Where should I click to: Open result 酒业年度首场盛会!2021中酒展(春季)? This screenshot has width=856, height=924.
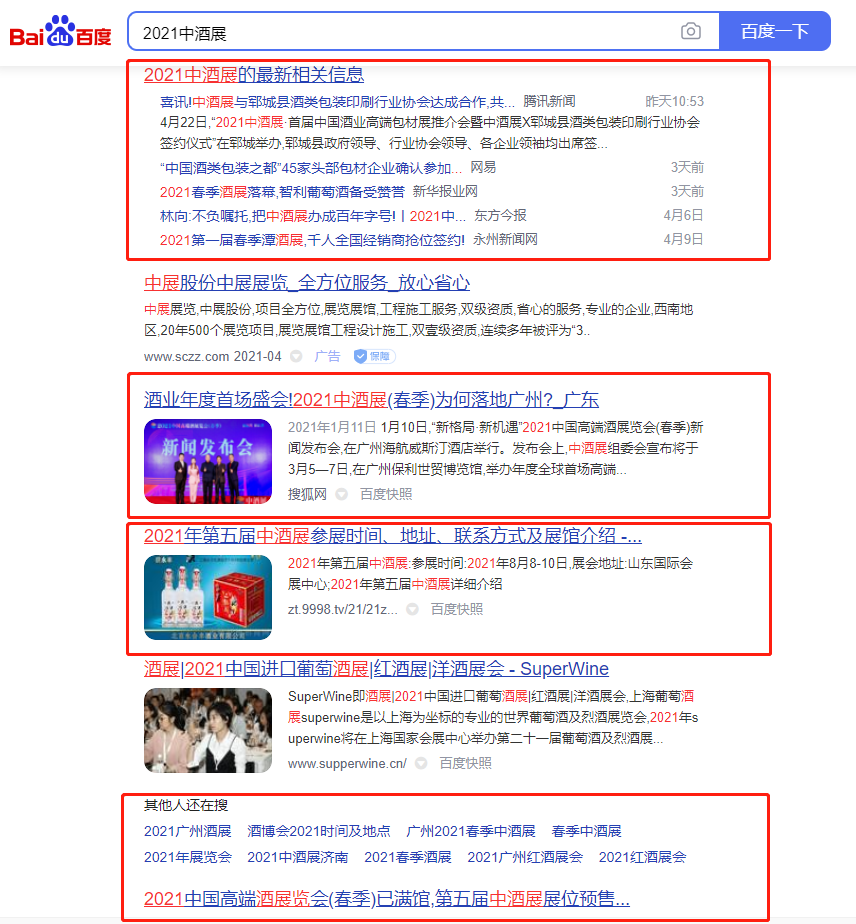click(x=371, y=400)
